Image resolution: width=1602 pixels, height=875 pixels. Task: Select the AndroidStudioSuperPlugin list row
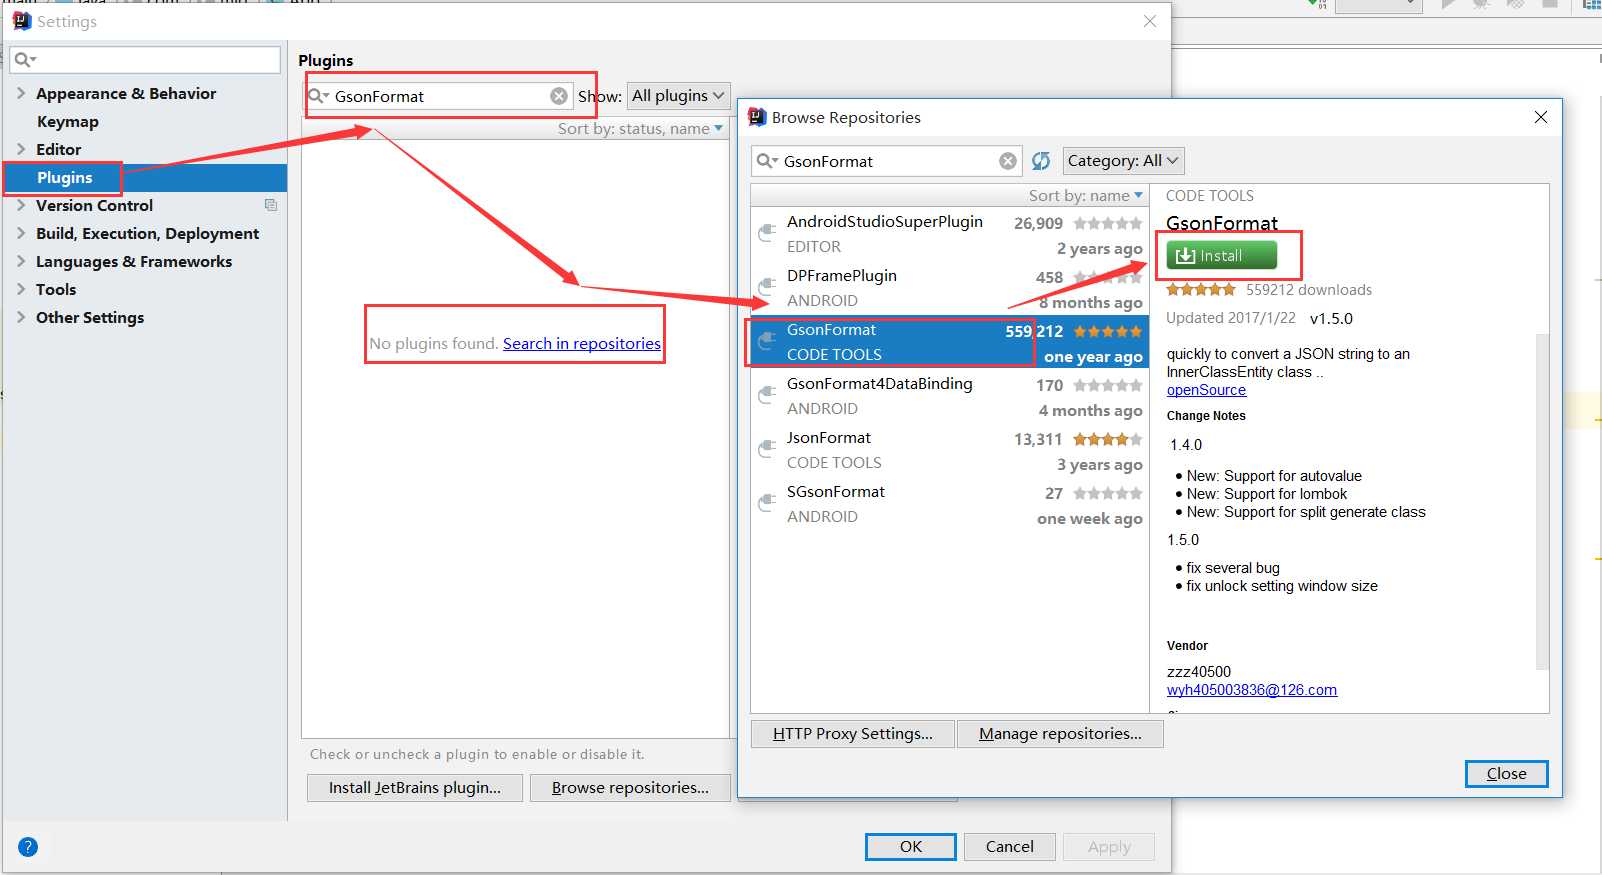949,234
